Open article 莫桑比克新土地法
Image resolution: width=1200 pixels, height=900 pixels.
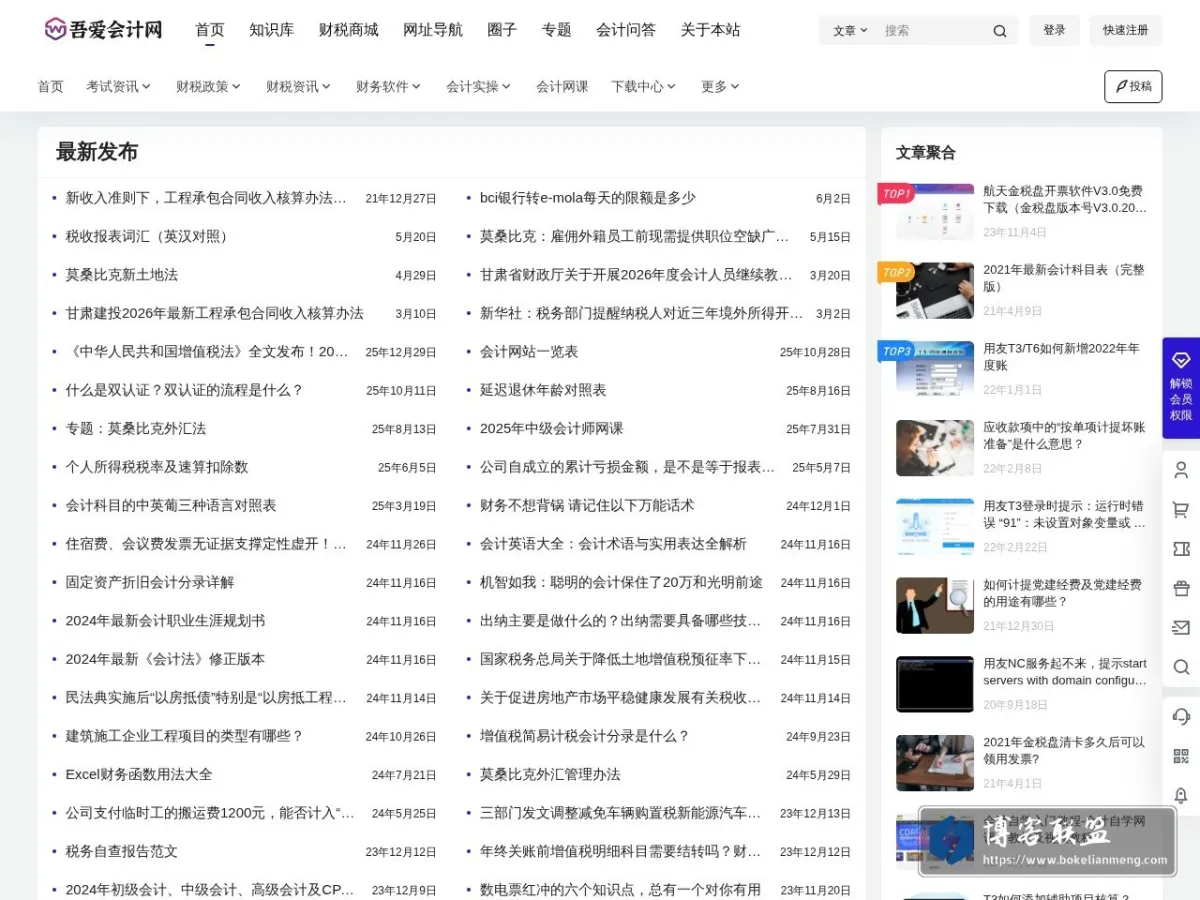[122, 275]
